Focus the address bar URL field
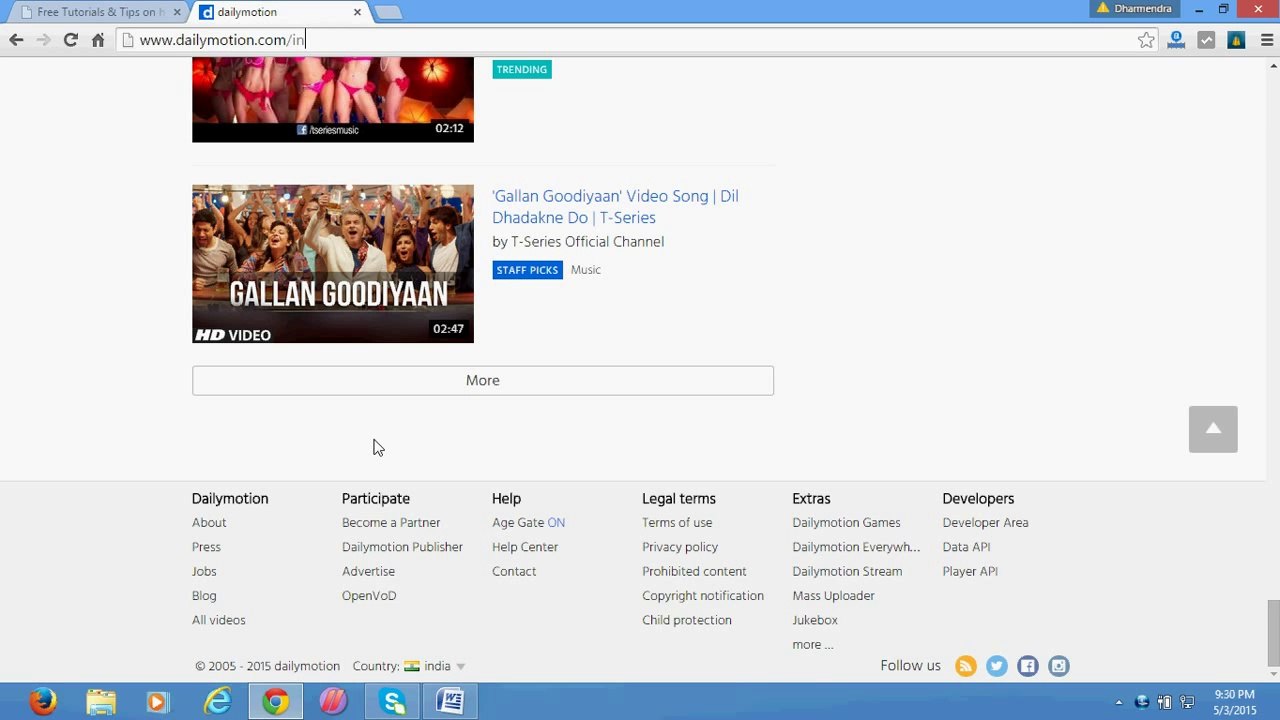 [x=637, y=40]
